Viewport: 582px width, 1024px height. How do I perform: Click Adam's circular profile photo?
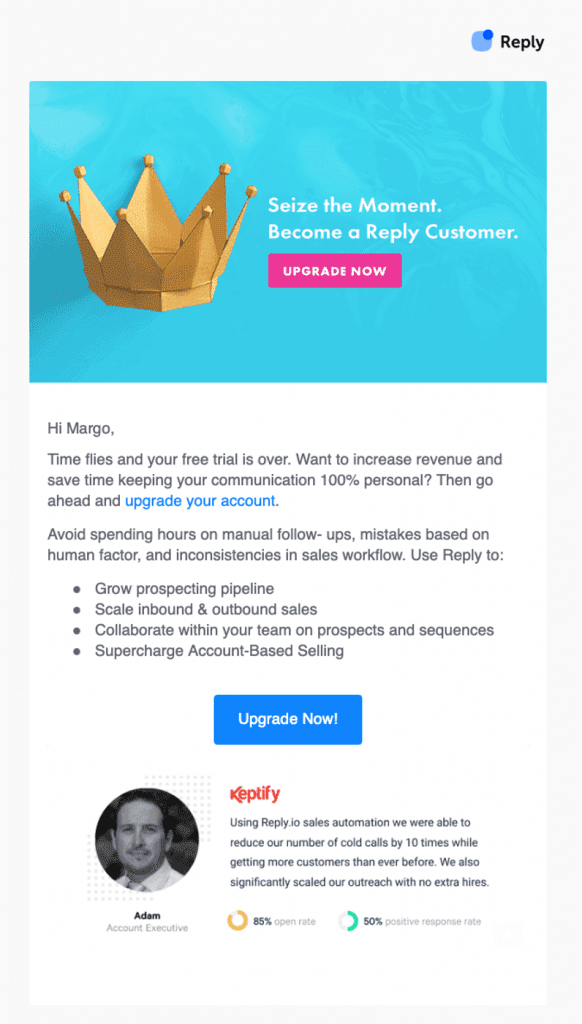tap(146, 843)
